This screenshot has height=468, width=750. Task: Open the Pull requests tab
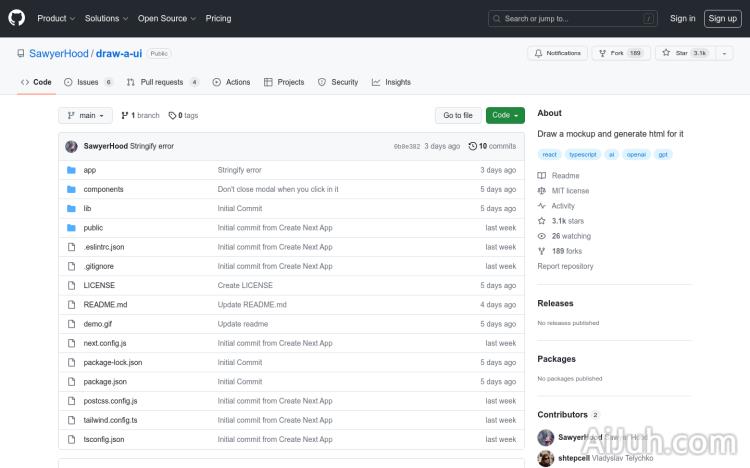162,82
